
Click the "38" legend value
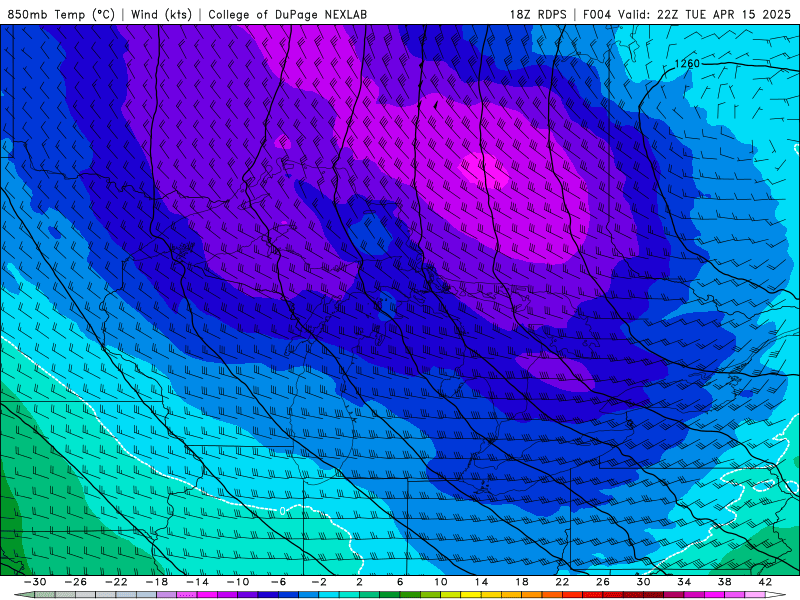tap(724, 582)
